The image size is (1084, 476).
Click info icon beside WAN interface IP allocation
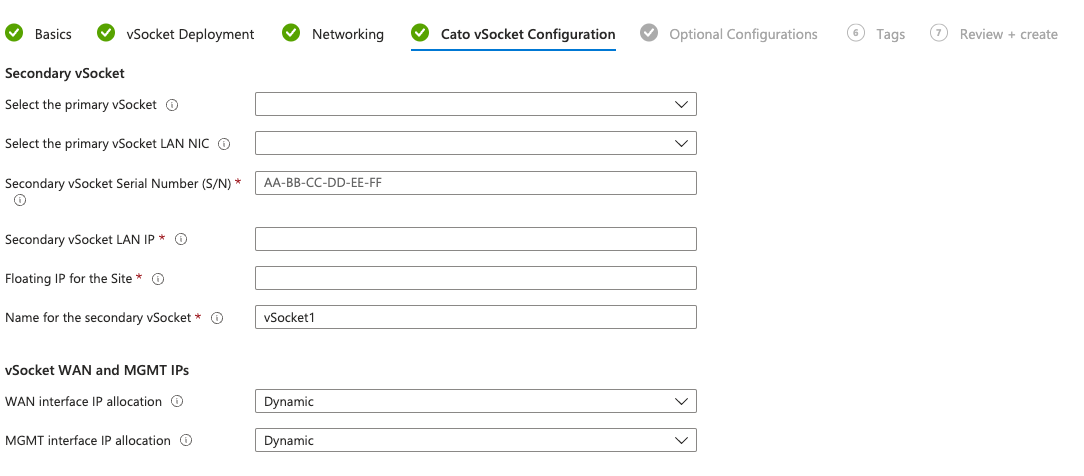(177, 402)
